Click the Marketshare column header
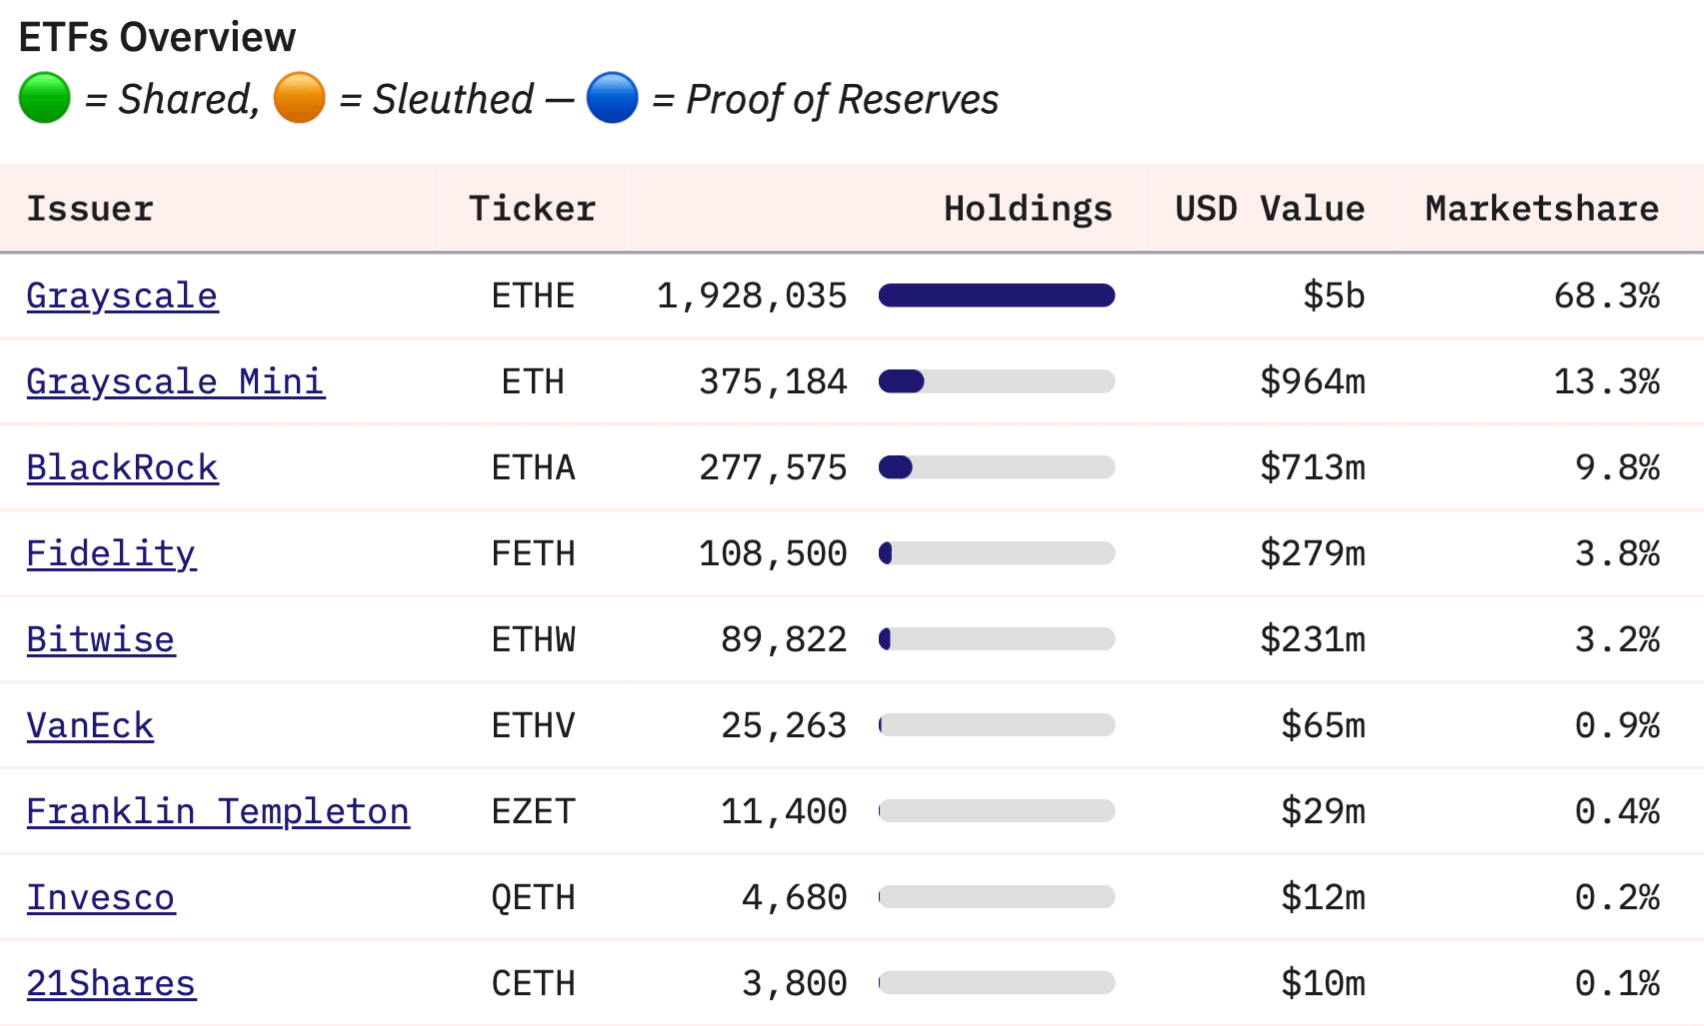 click(1542, 208)
